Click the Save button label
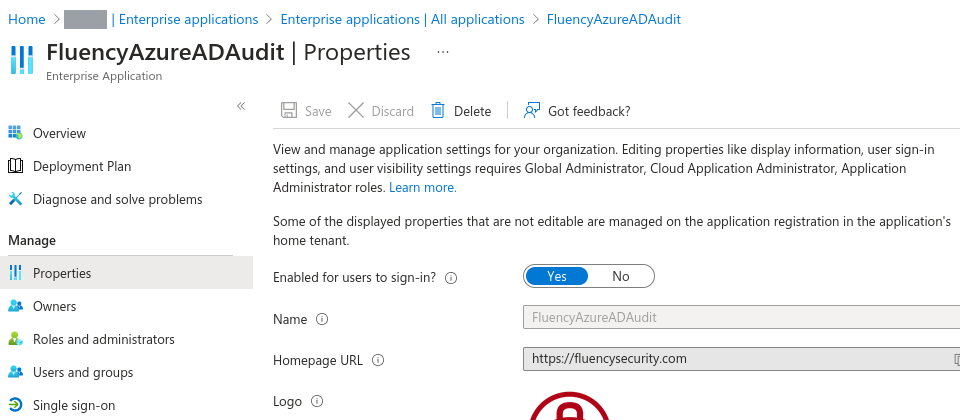 (x=318, y=111)
